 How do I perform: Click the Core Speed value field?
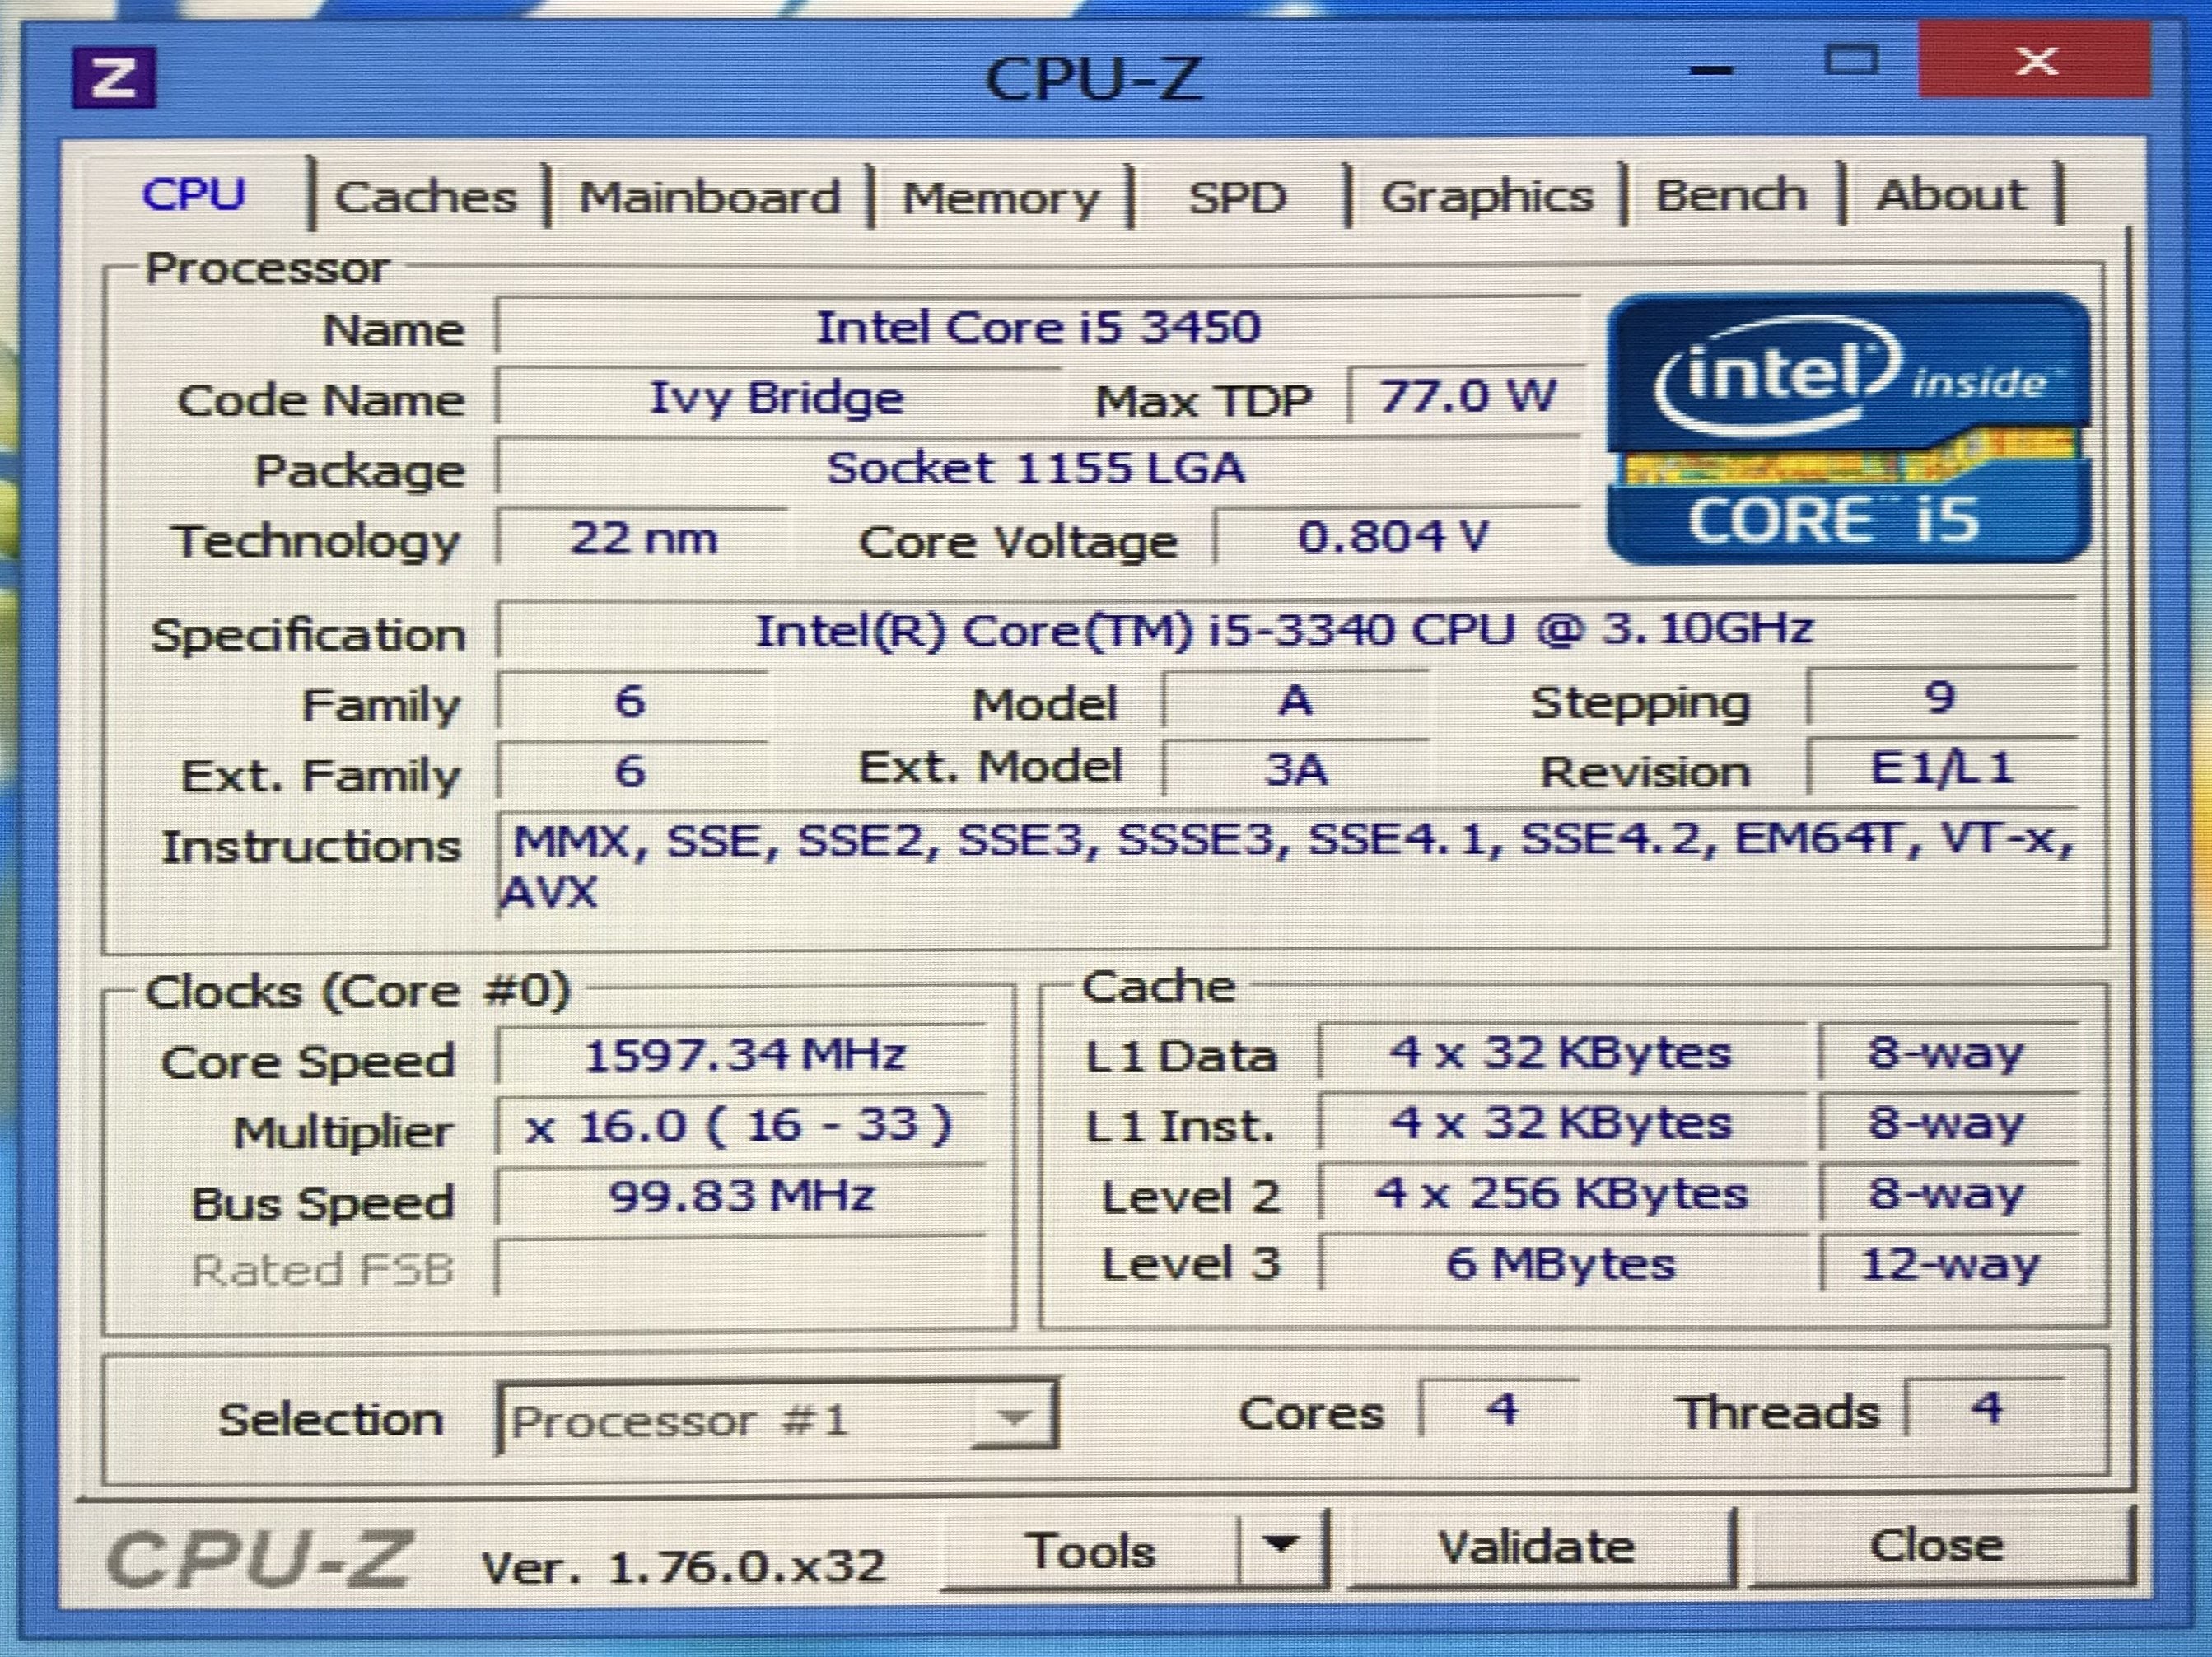click(x=744, y=1055)
